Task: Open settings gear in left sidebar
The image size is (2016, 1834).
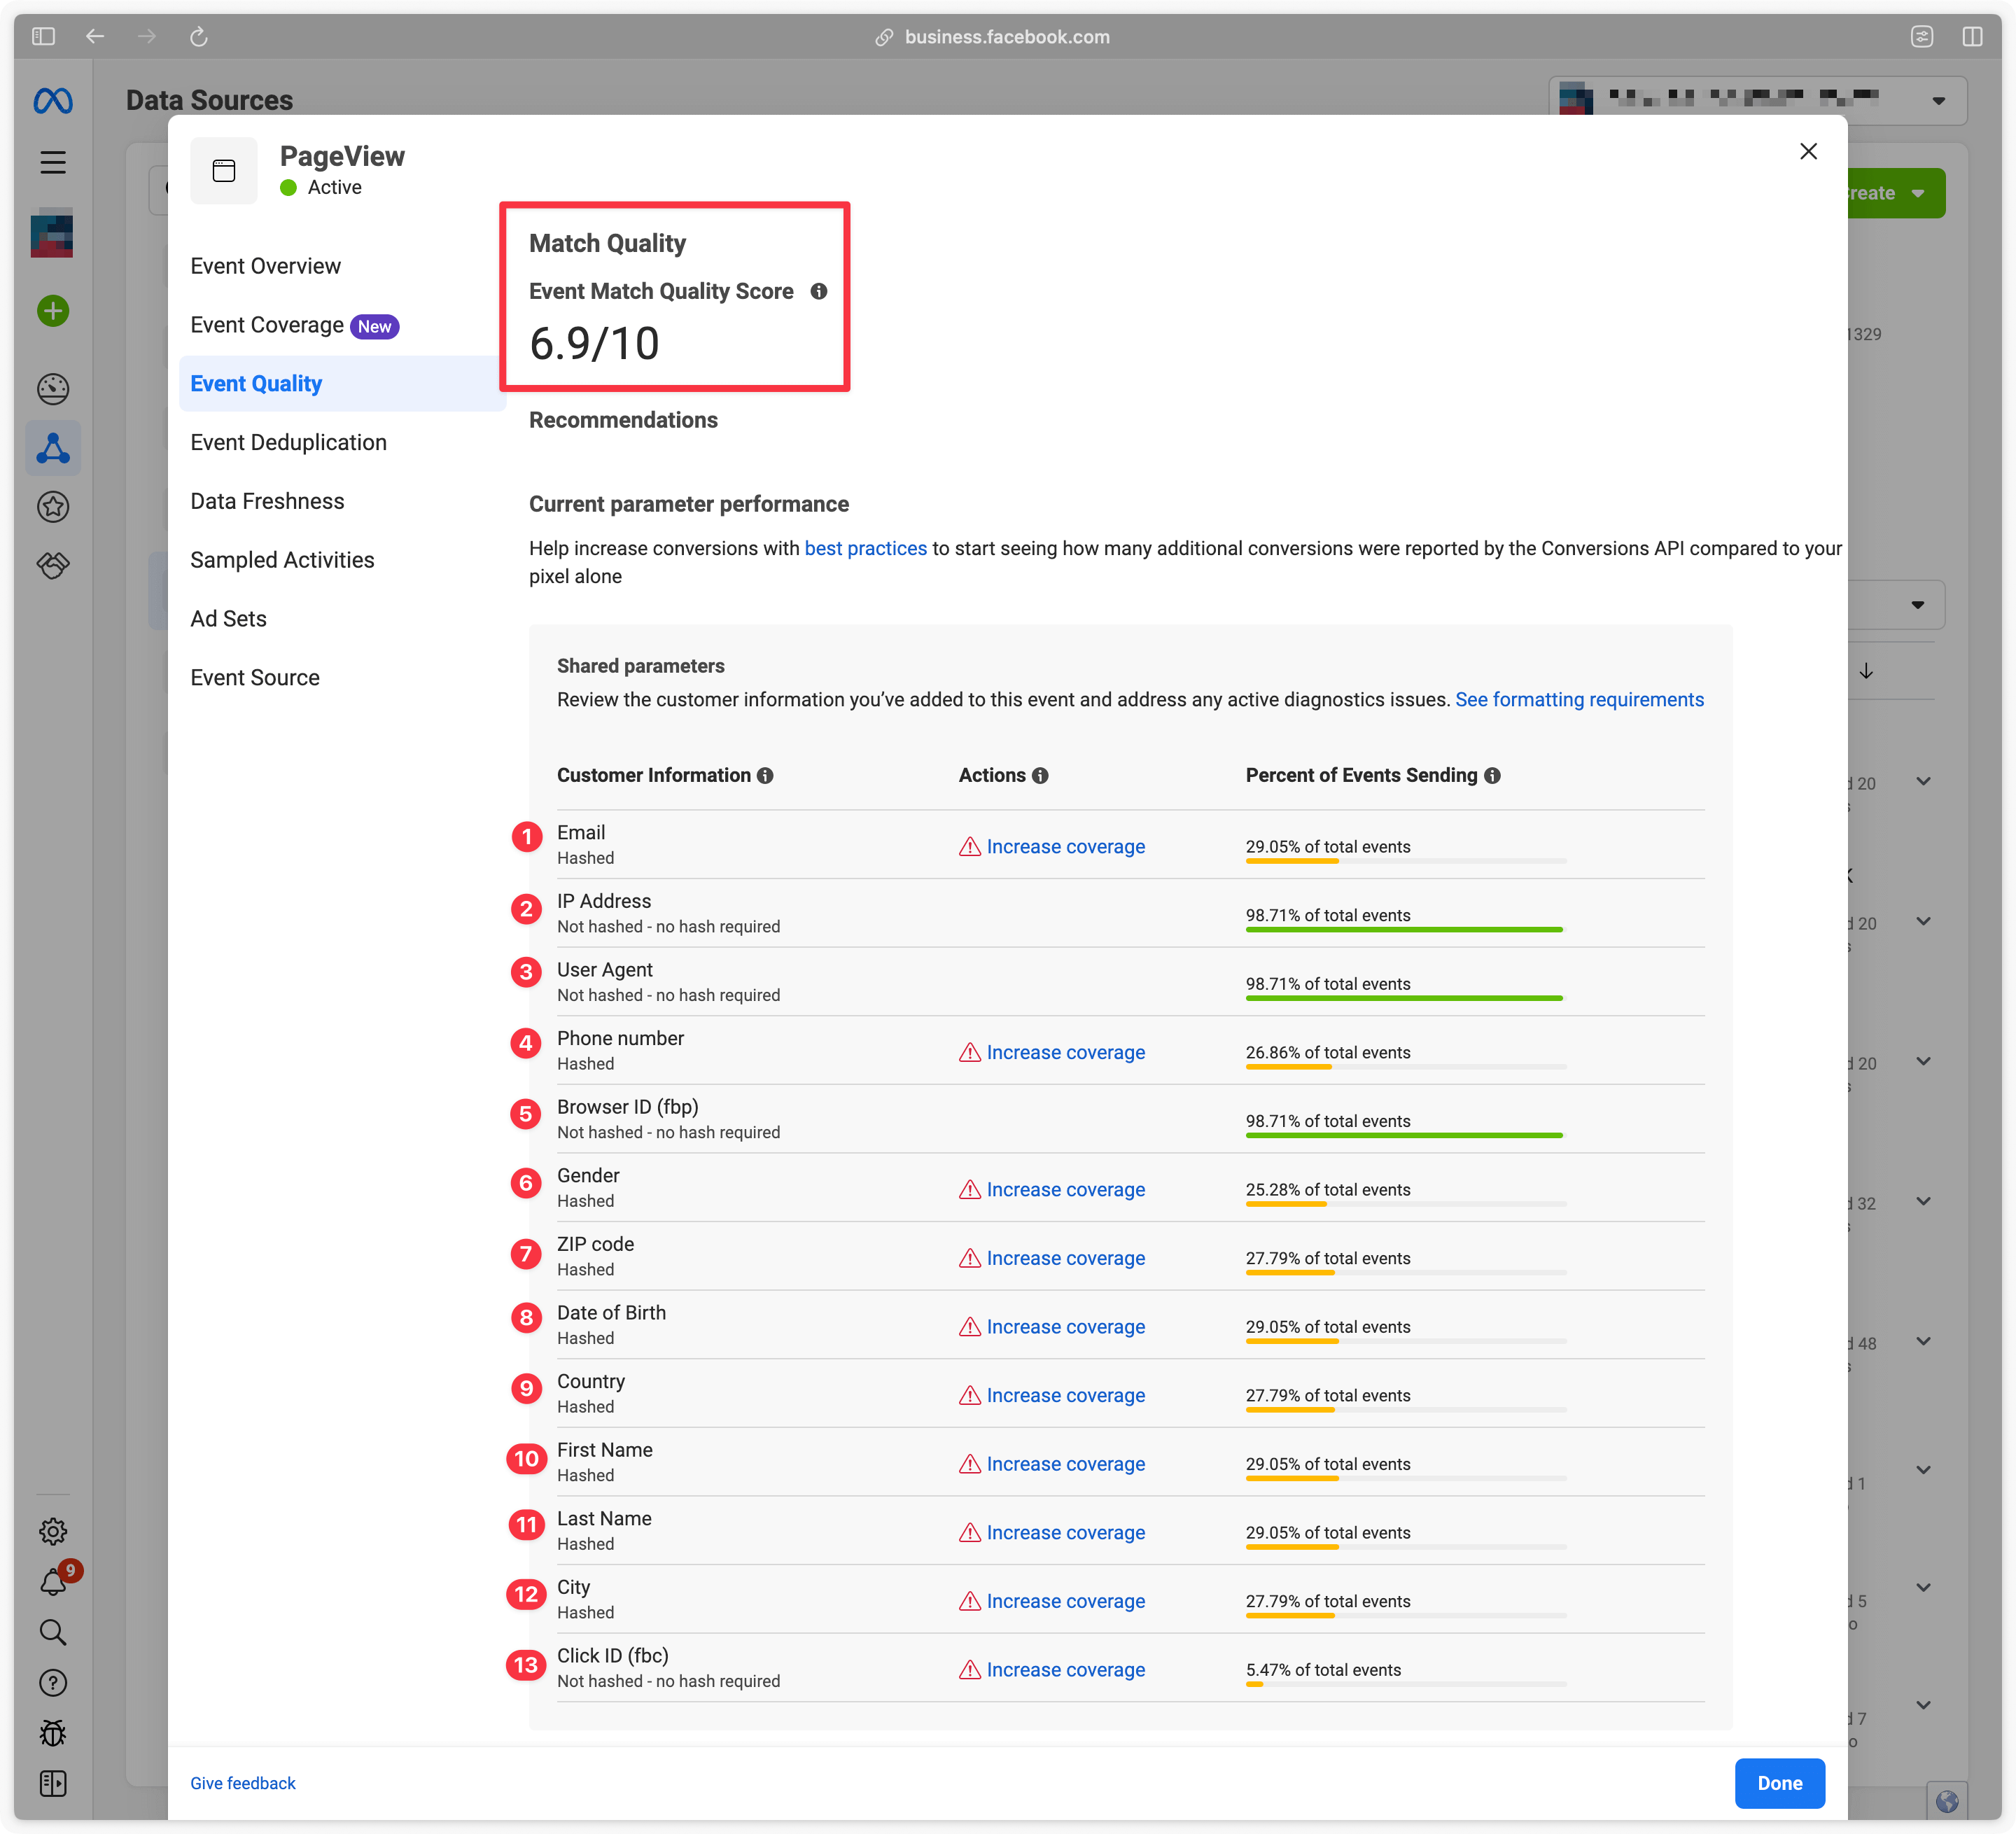Action: point(53,1531)
